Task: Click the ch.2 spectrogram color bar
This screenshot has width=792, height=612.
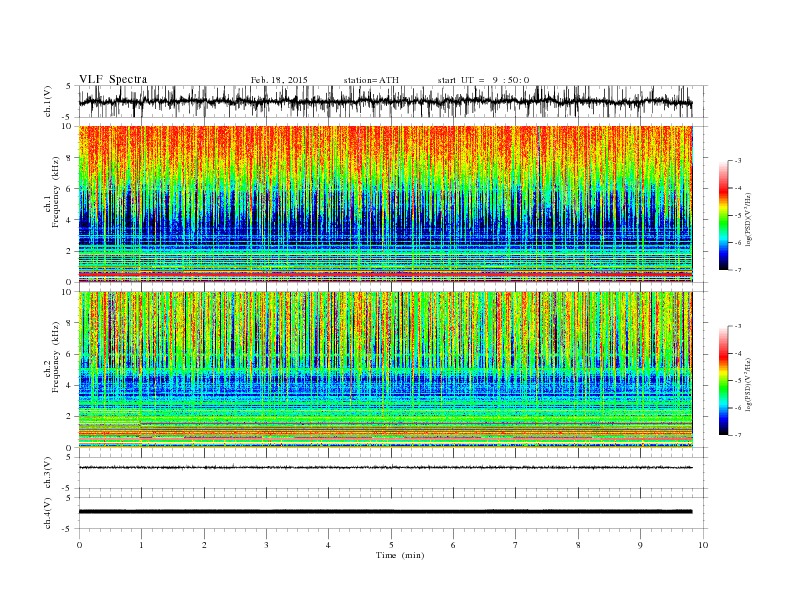Action: click(x=723, y=380)
